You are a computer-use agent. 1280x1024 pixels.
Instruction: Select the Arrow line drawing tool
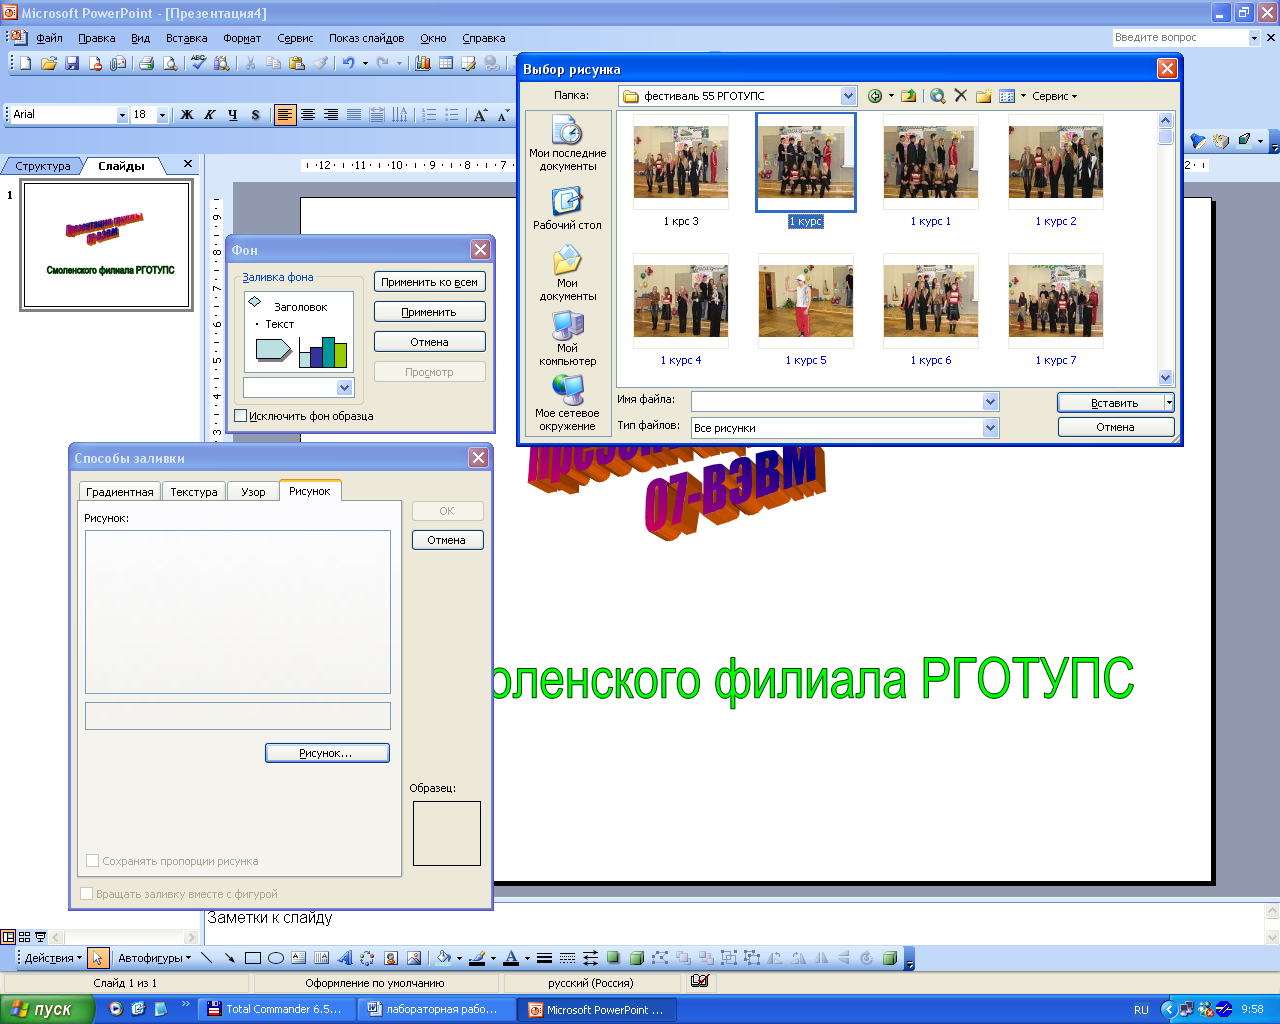click(x=230, y=958)
